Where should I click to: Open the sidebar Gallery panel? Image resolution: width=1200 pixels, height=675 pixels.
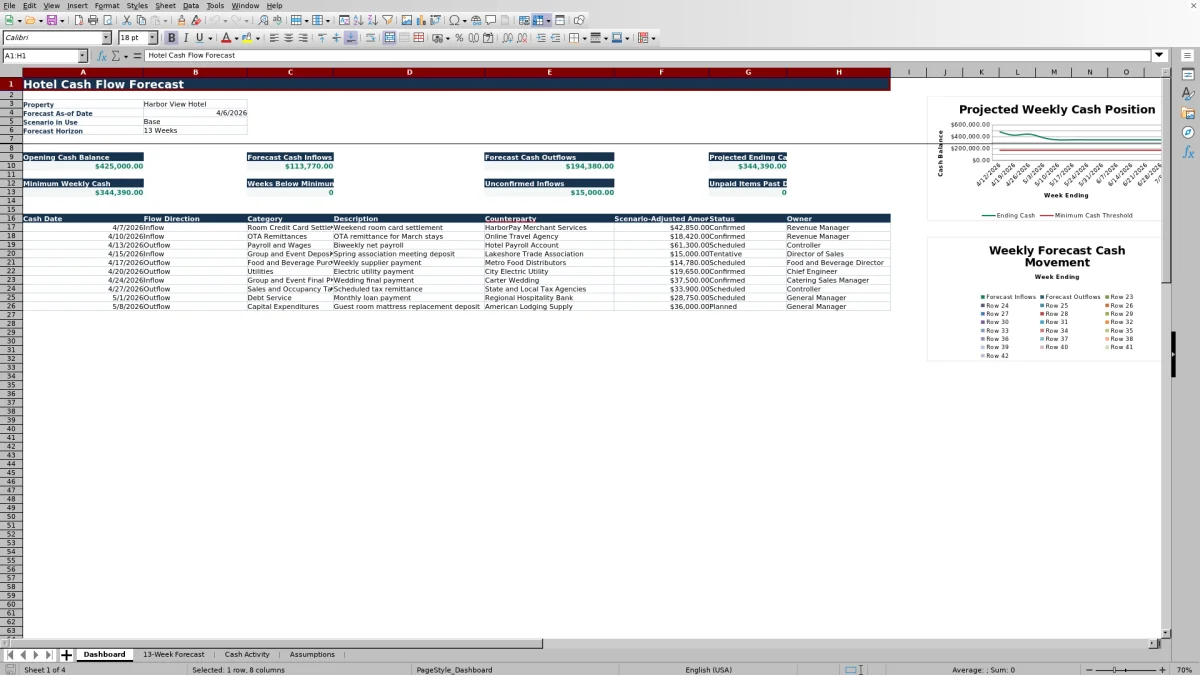click(1188, 113)
